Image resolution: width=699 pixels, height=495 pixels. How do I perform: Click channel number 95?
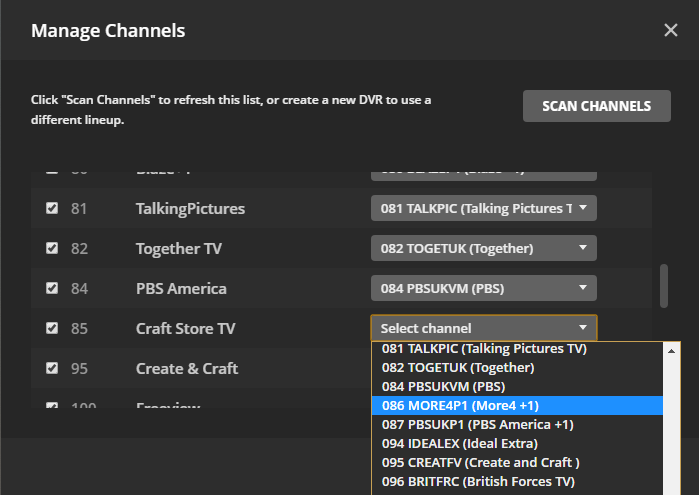click(79, 369)
